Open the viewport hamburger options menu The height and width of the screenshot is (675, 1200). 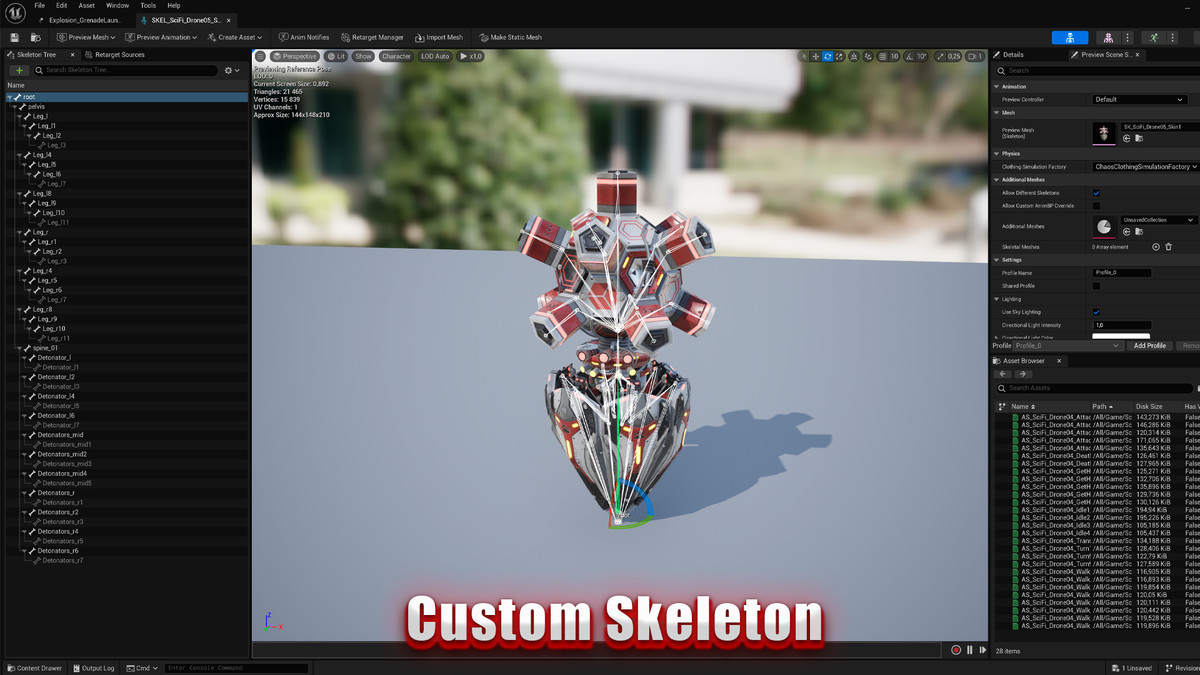tap(260, 57)
